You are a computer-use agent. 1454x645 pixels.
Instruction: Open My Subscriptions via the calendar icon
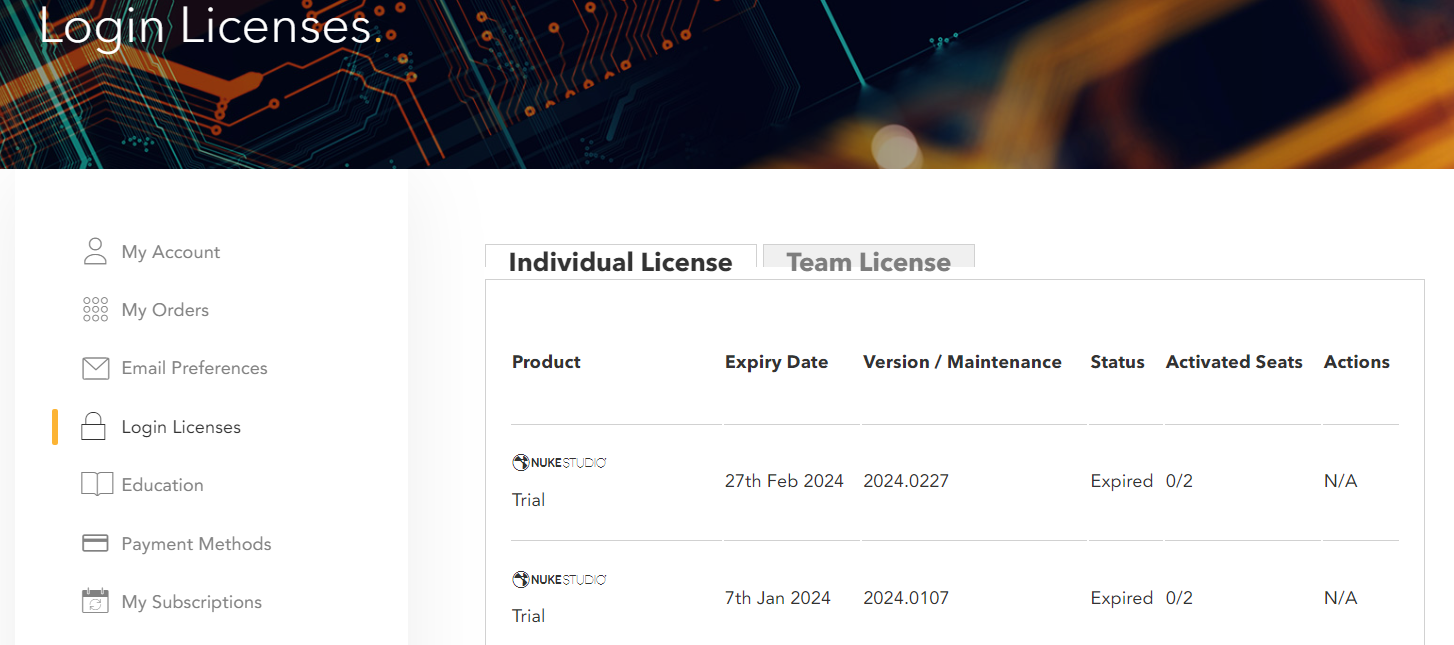pyautogui.click(x=95, y=601)
